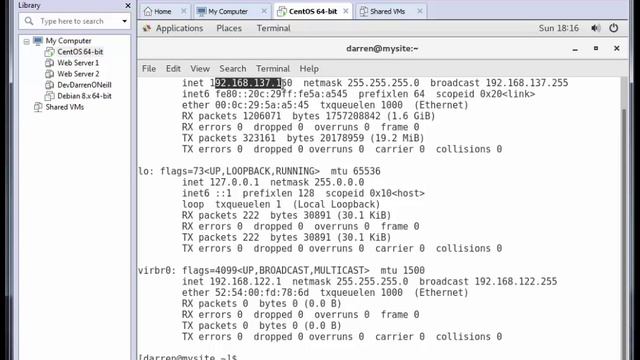Image resolution: width=640 pixels, height=360 pixels.
Task: Click the text 'inet 127.0.0.1'
Action: click(220, 182)
